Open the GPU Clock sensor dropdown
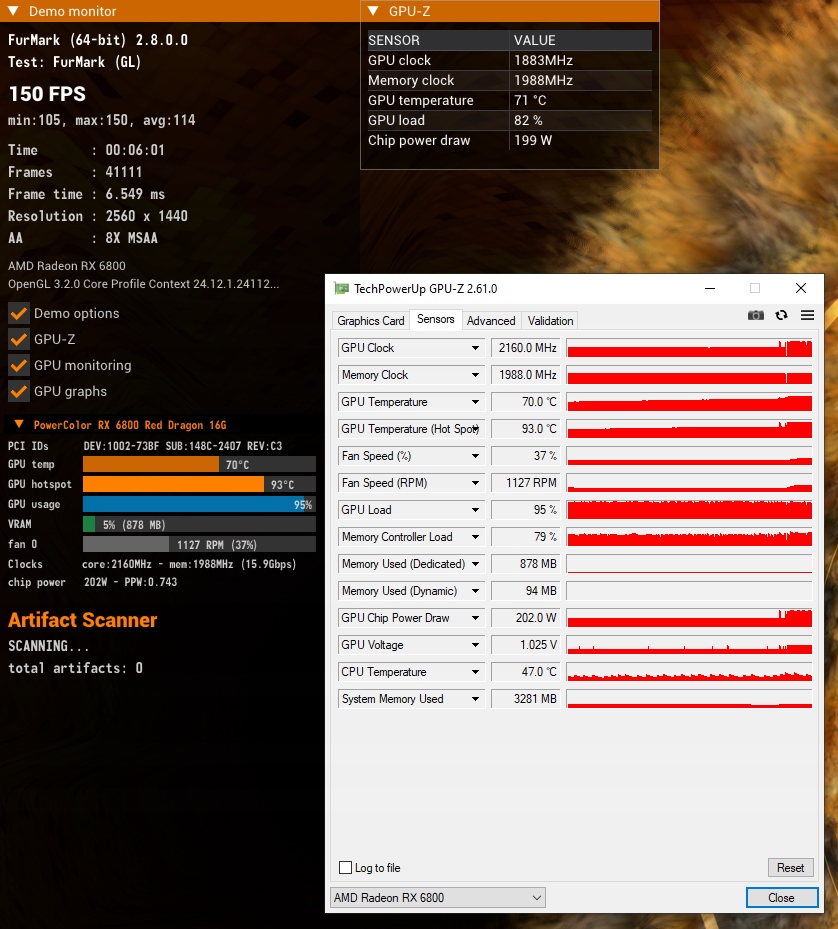838x929 pixels. (x=475, y=348)
